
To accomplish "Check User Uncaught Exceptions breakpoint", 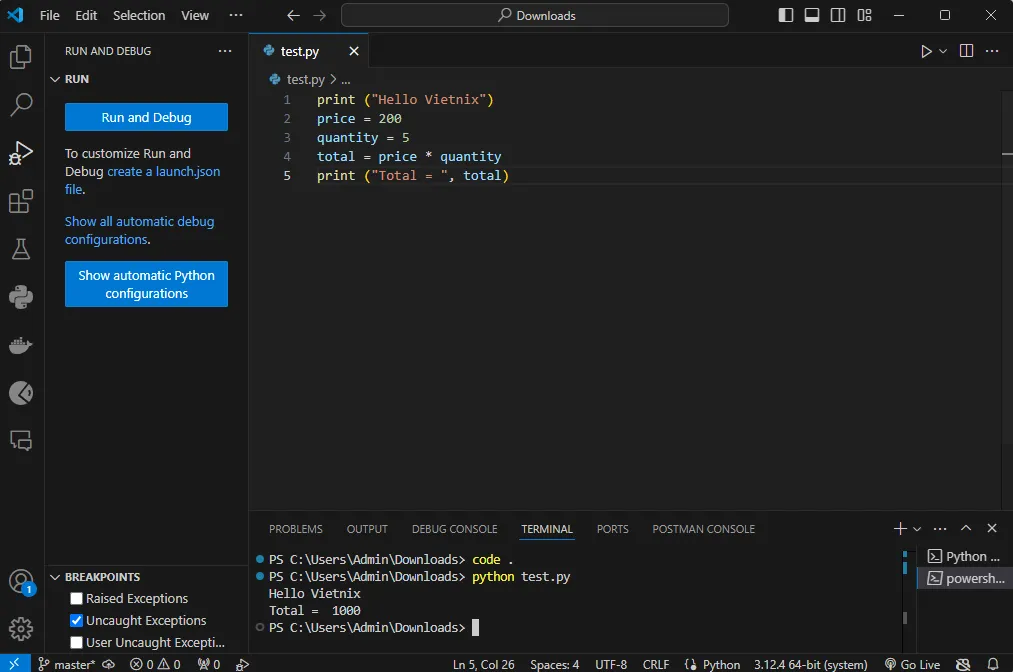I will pos(76,642).
